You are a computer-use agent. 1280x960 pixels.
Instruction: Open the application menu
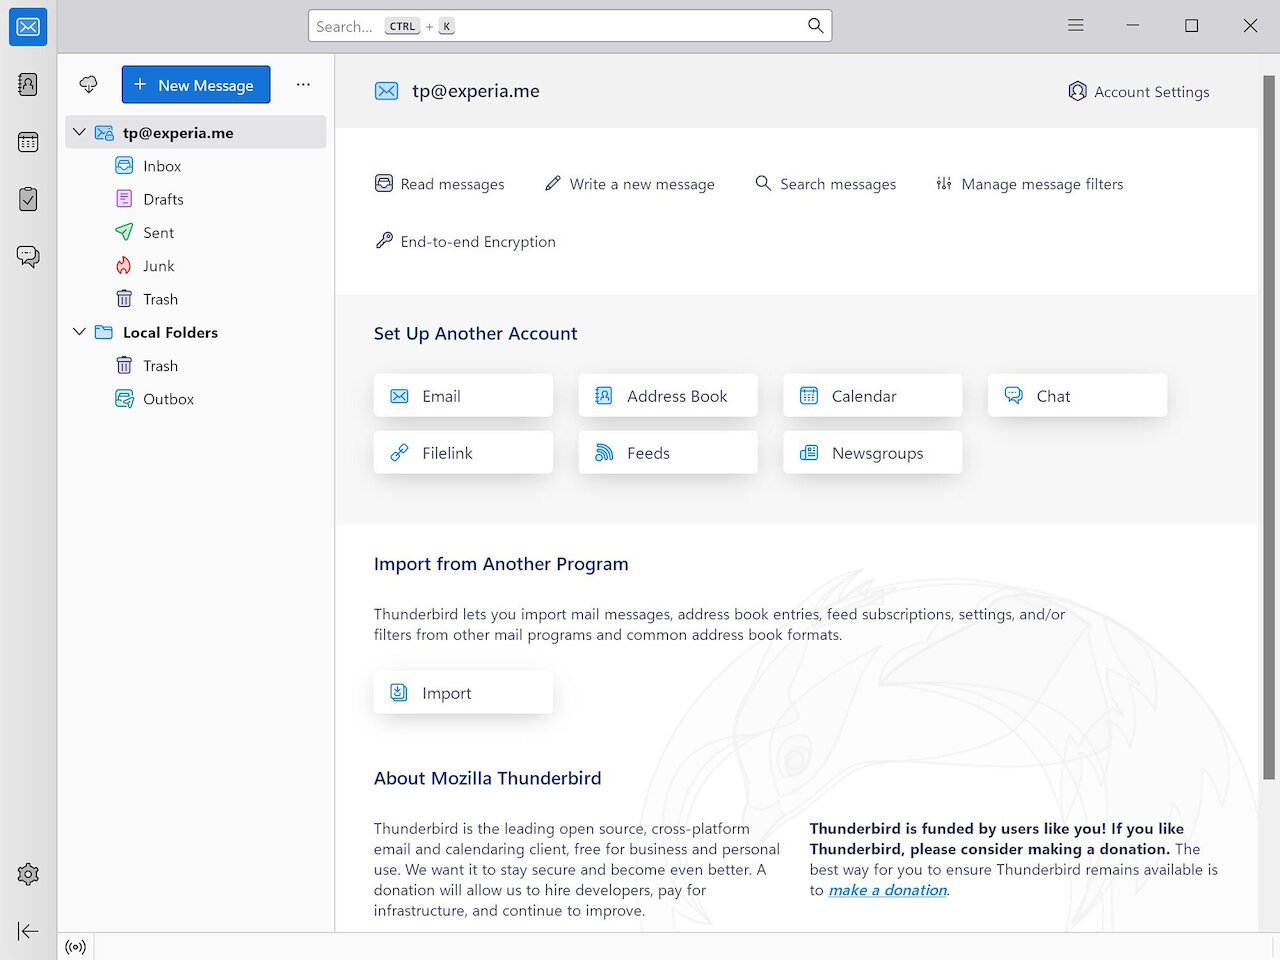point(1075,25)
